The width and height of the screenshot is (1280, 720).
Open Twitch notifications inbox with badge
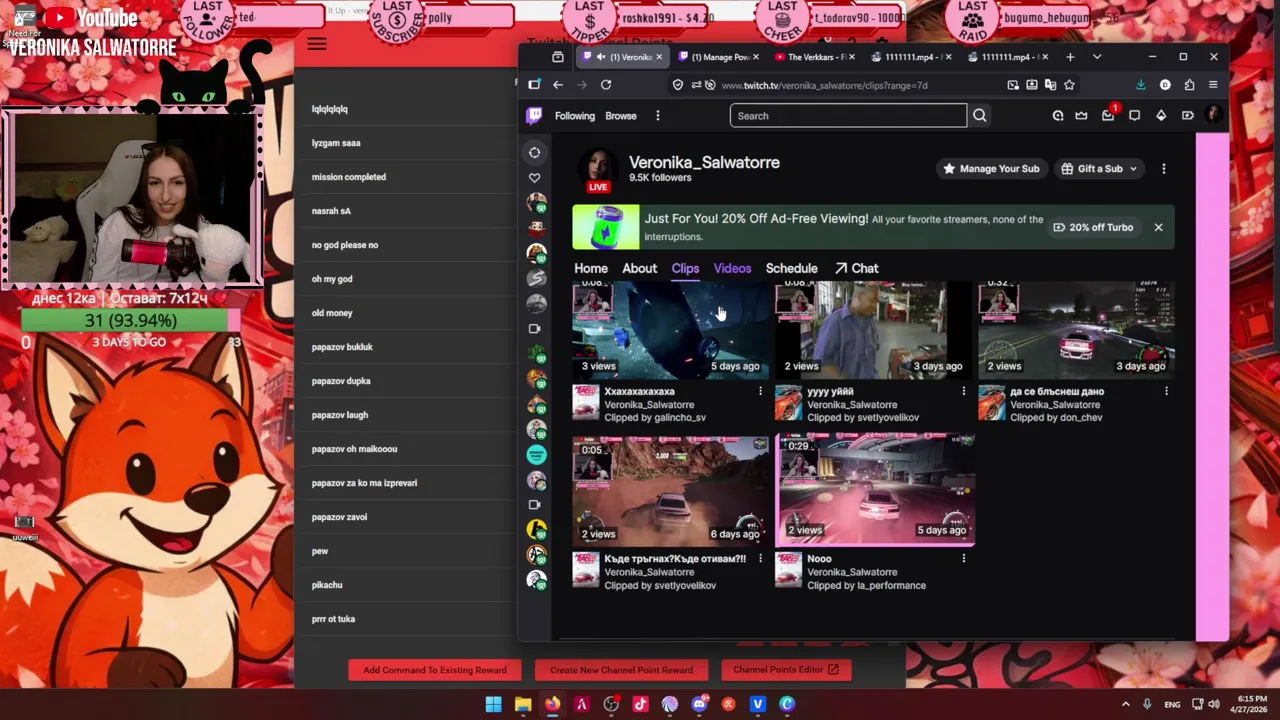1108,115
